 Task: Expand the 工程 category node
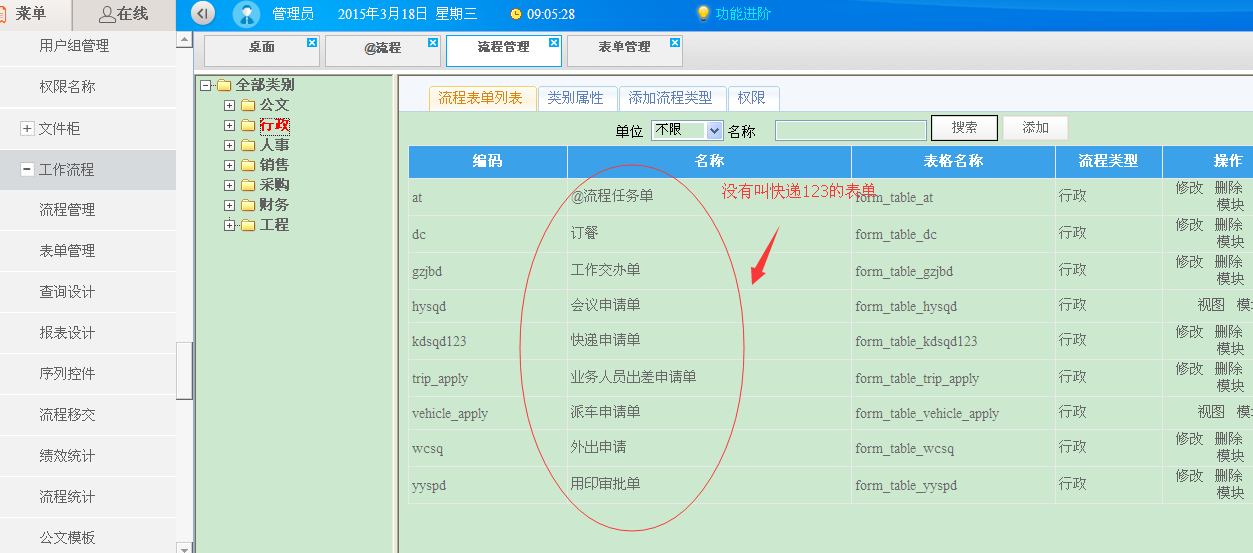pyautogui.click(x=229, y=225)
